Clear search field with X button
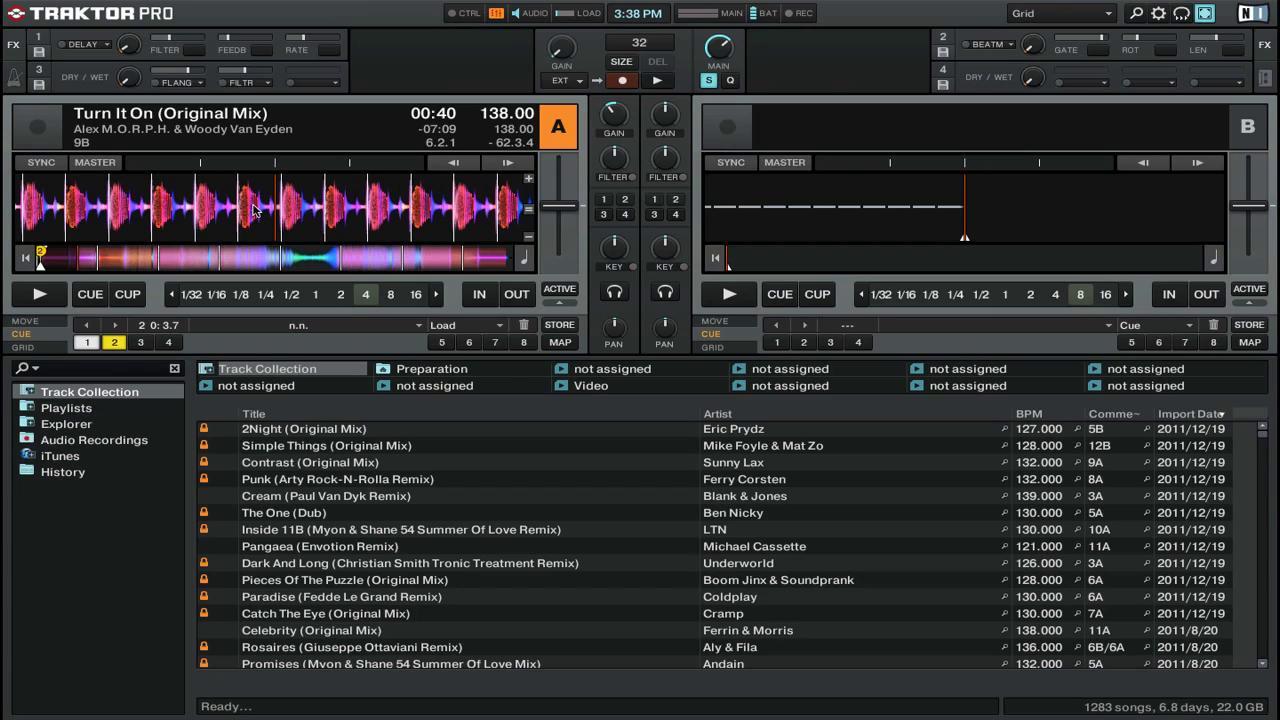This screenshot has height=720, width=1280. [174, 368]
